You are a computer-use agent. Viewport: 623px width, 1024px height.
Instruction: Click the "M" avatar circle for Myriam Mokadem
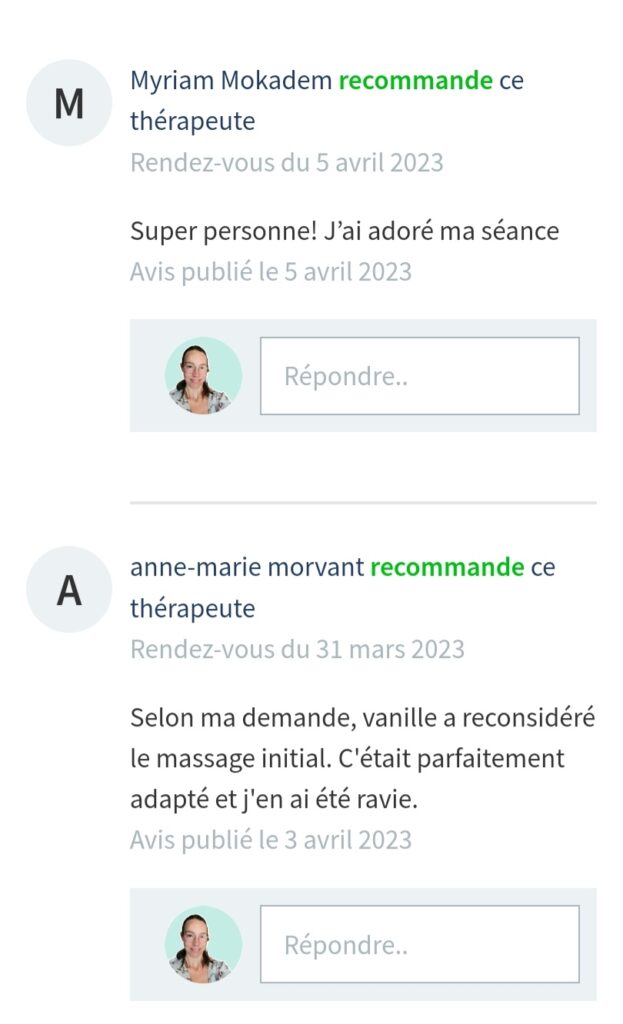(x=68, y=103)
